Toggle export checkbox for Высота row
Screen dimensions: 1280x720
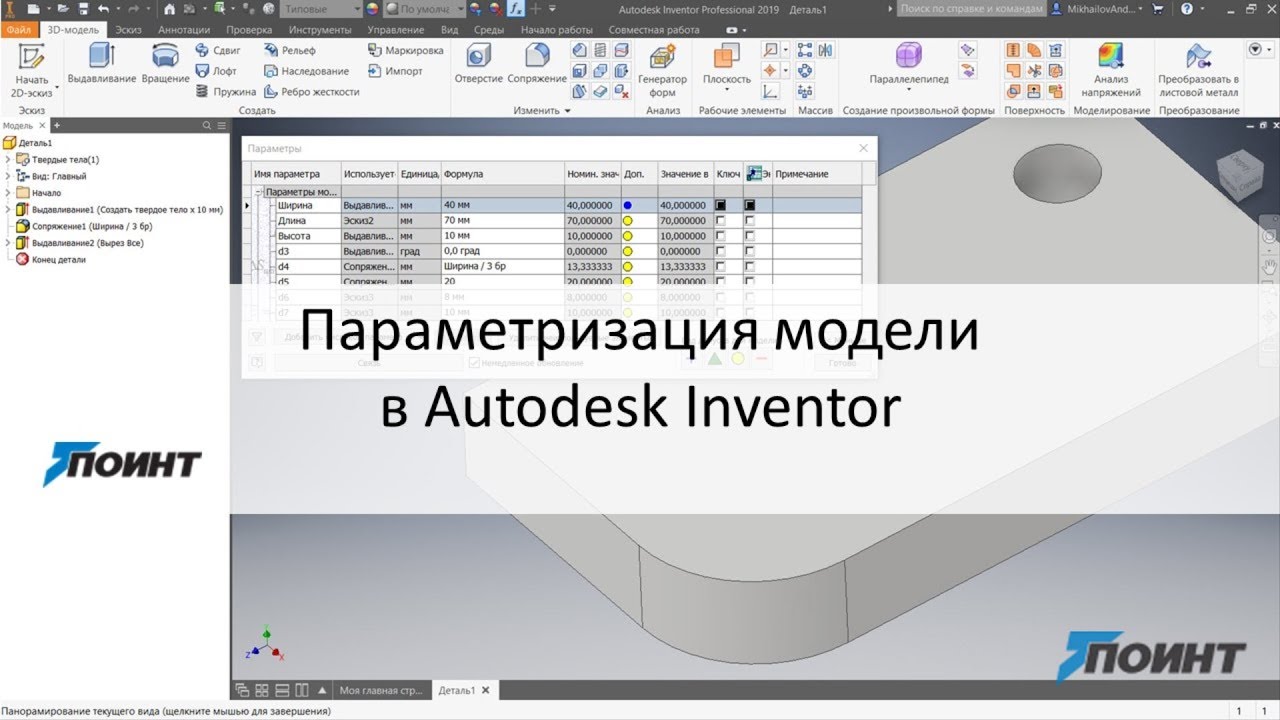(x=750, y=236)
